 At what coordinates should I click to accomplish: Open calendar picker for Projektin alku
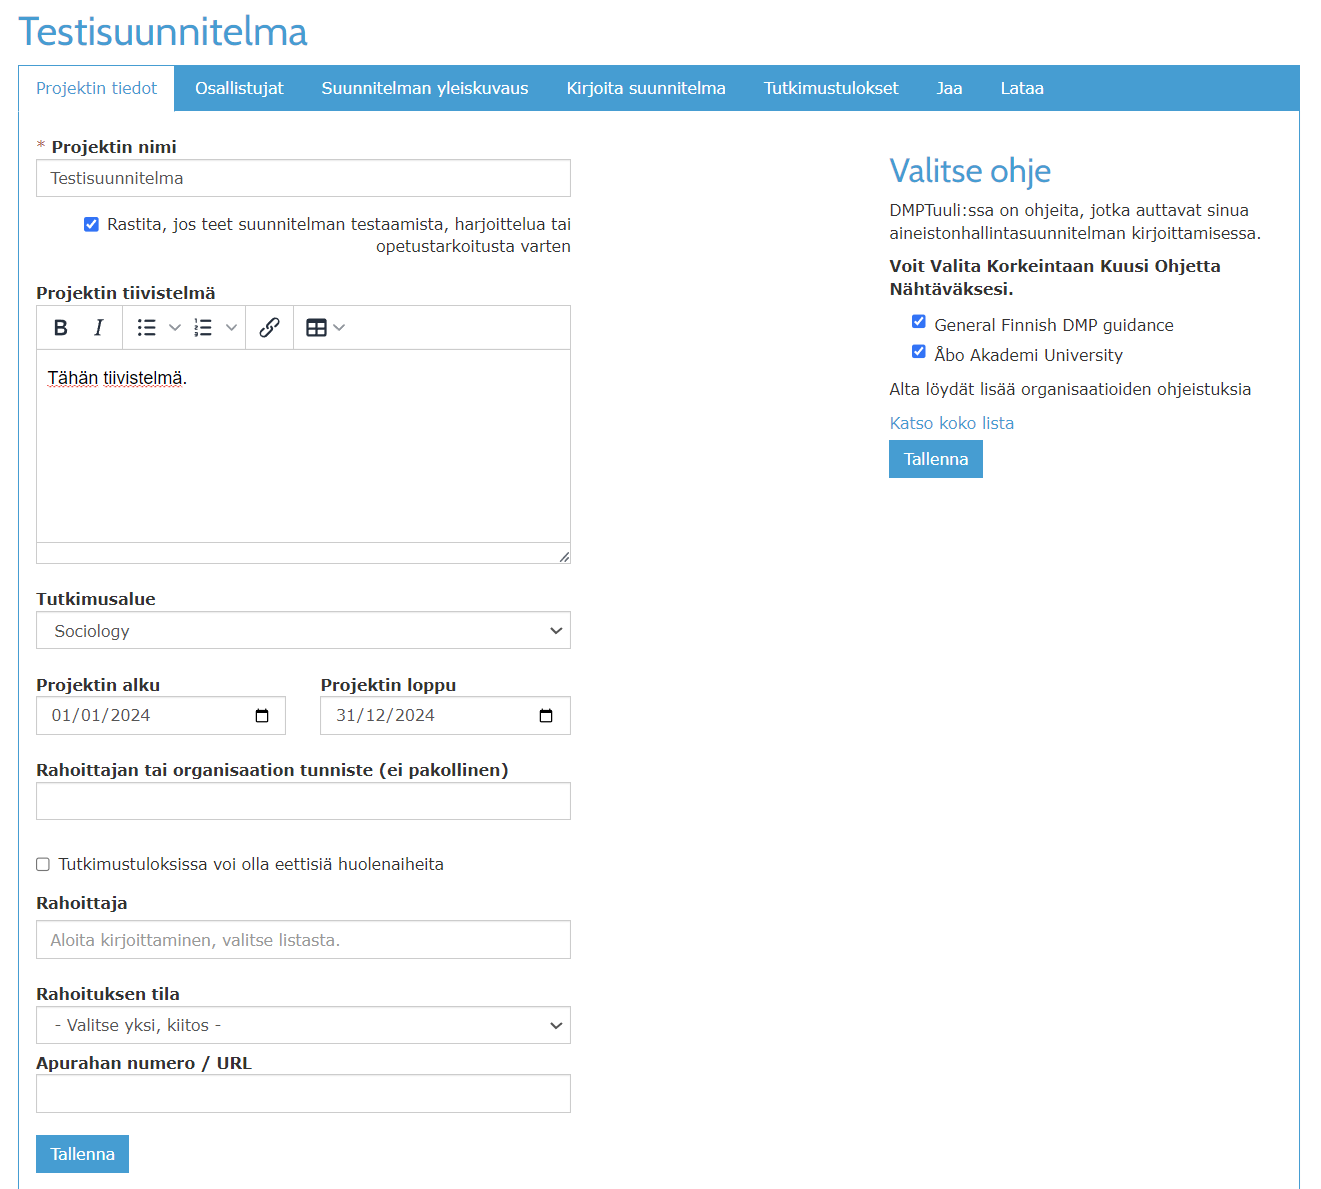tap(262, 716)
